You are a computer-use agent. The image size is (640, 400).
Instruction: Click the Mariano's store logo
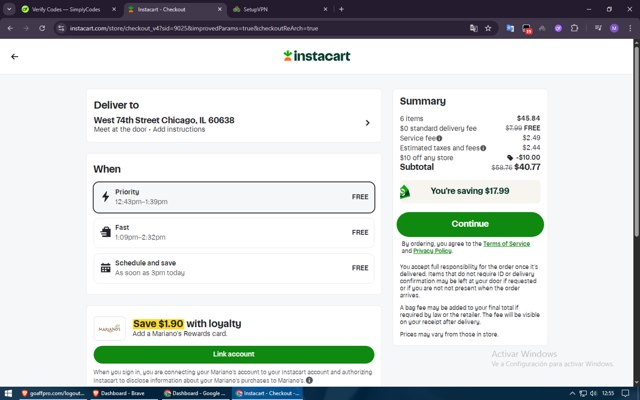(109, 329)
